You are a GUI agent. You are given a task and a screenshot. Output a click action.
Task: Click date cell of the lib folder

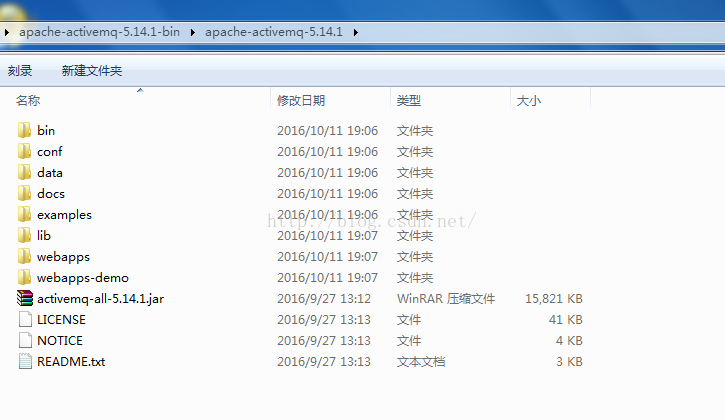[327, 235]
